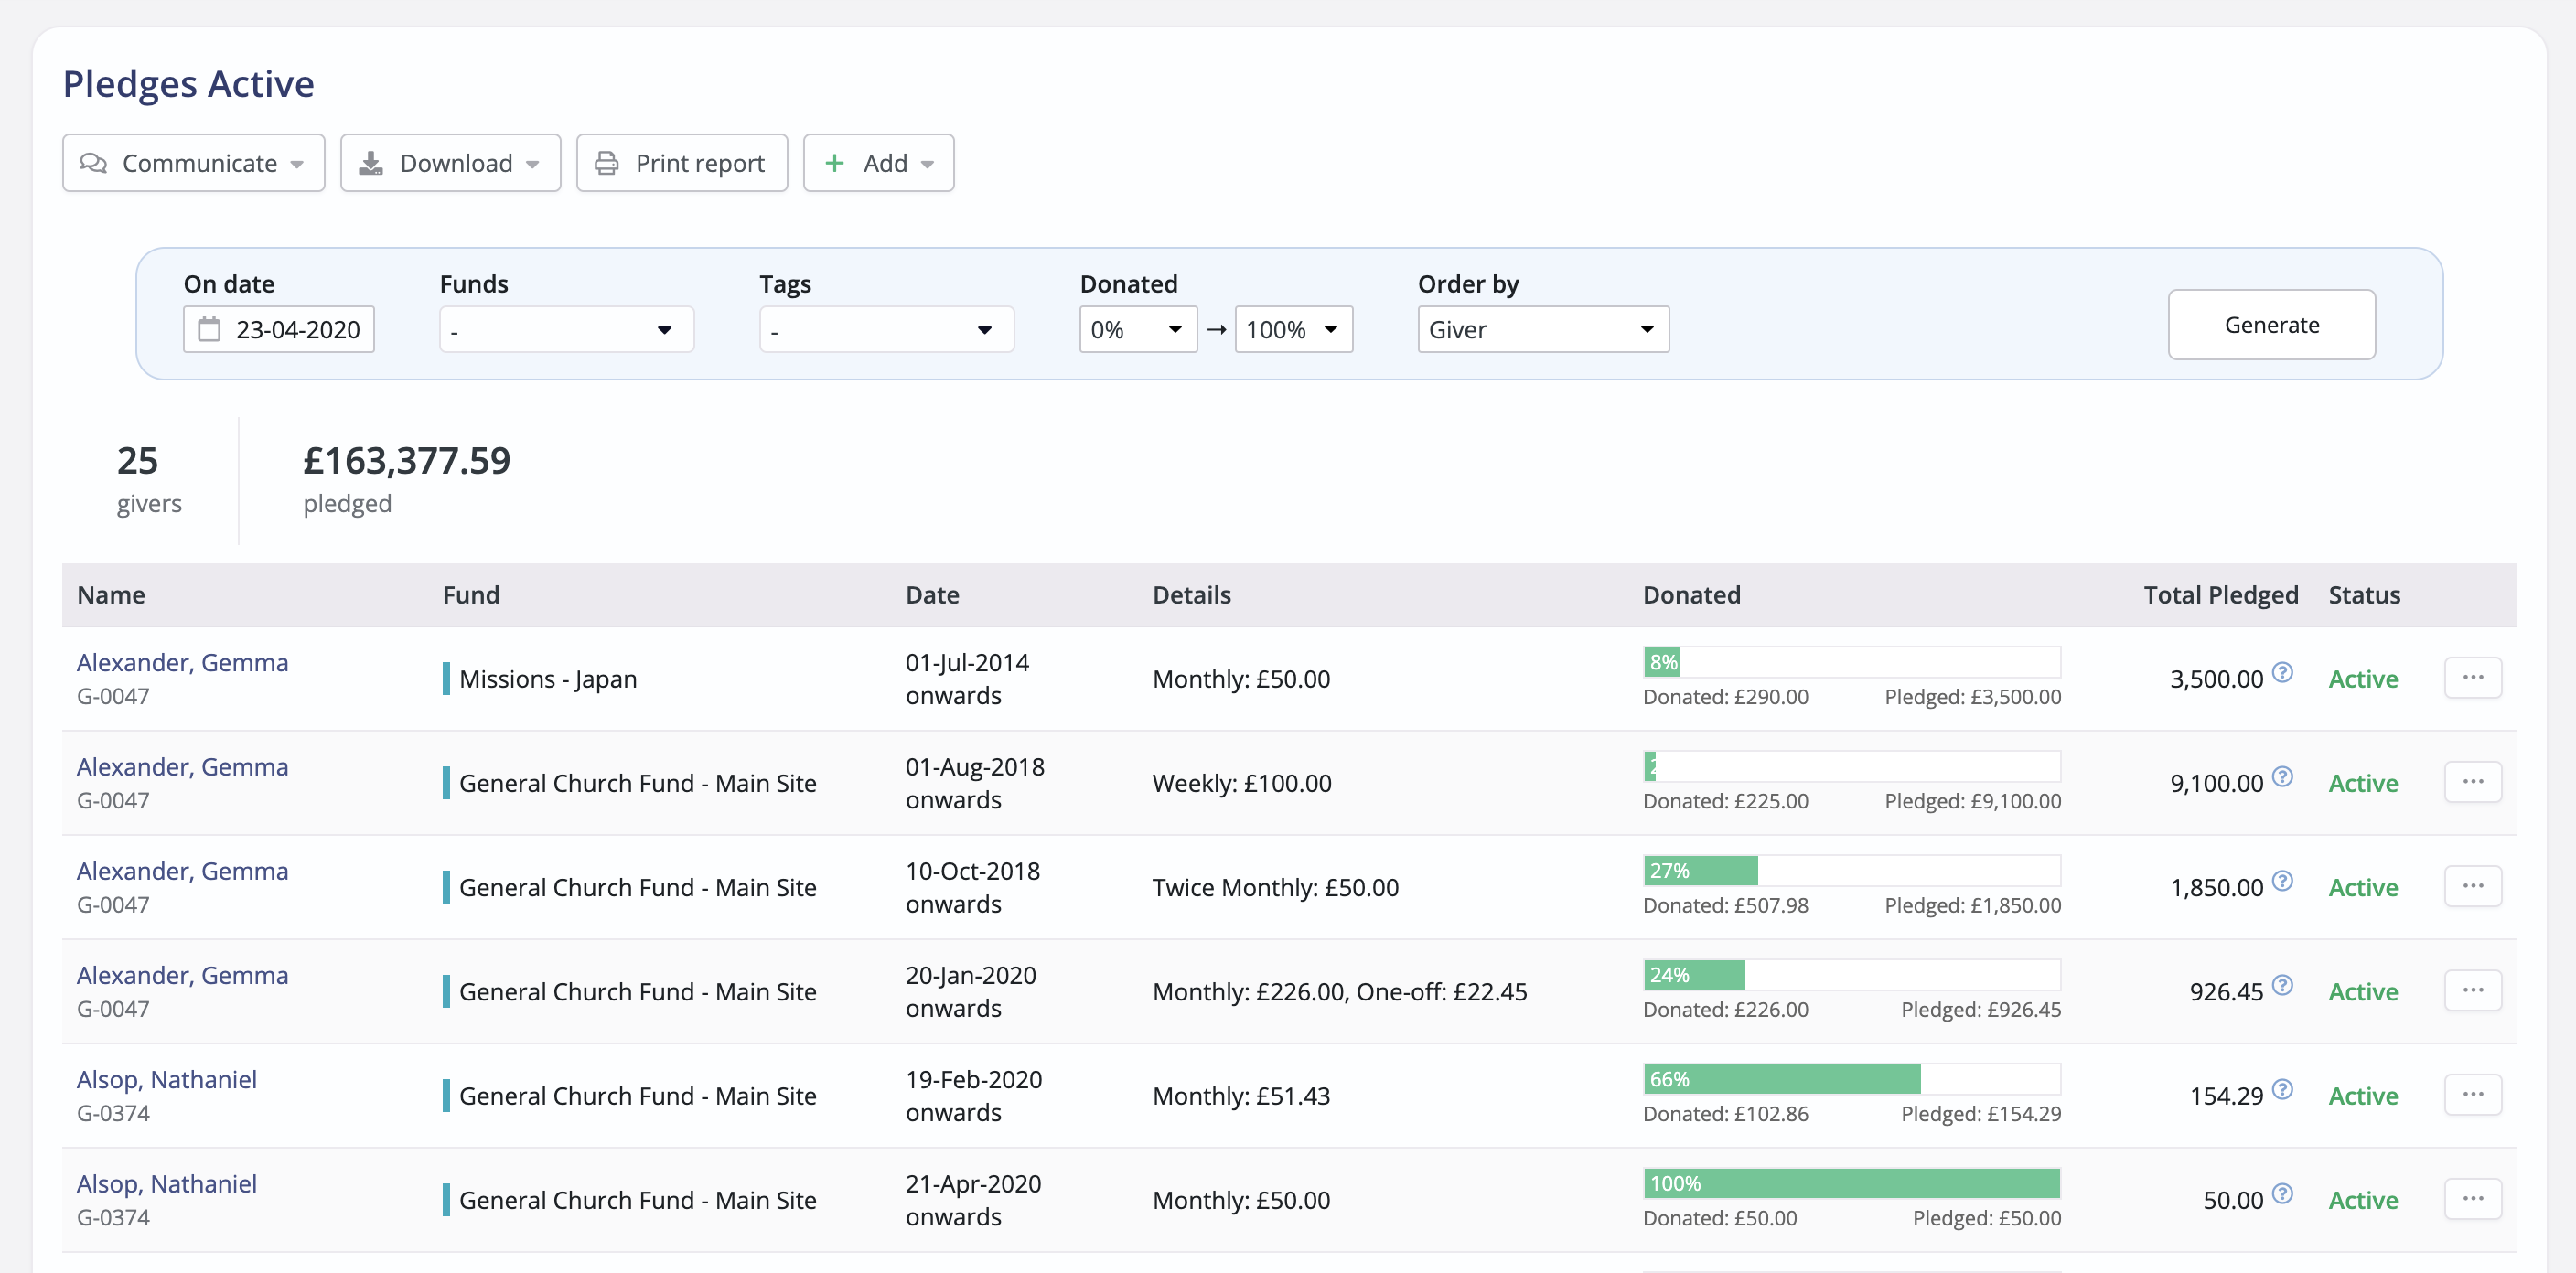2576x1273 pixels.
Task: Open the ellipsis actions for Alsop's fully donated £50 pledge
Action: (x=2473, y=1199)
